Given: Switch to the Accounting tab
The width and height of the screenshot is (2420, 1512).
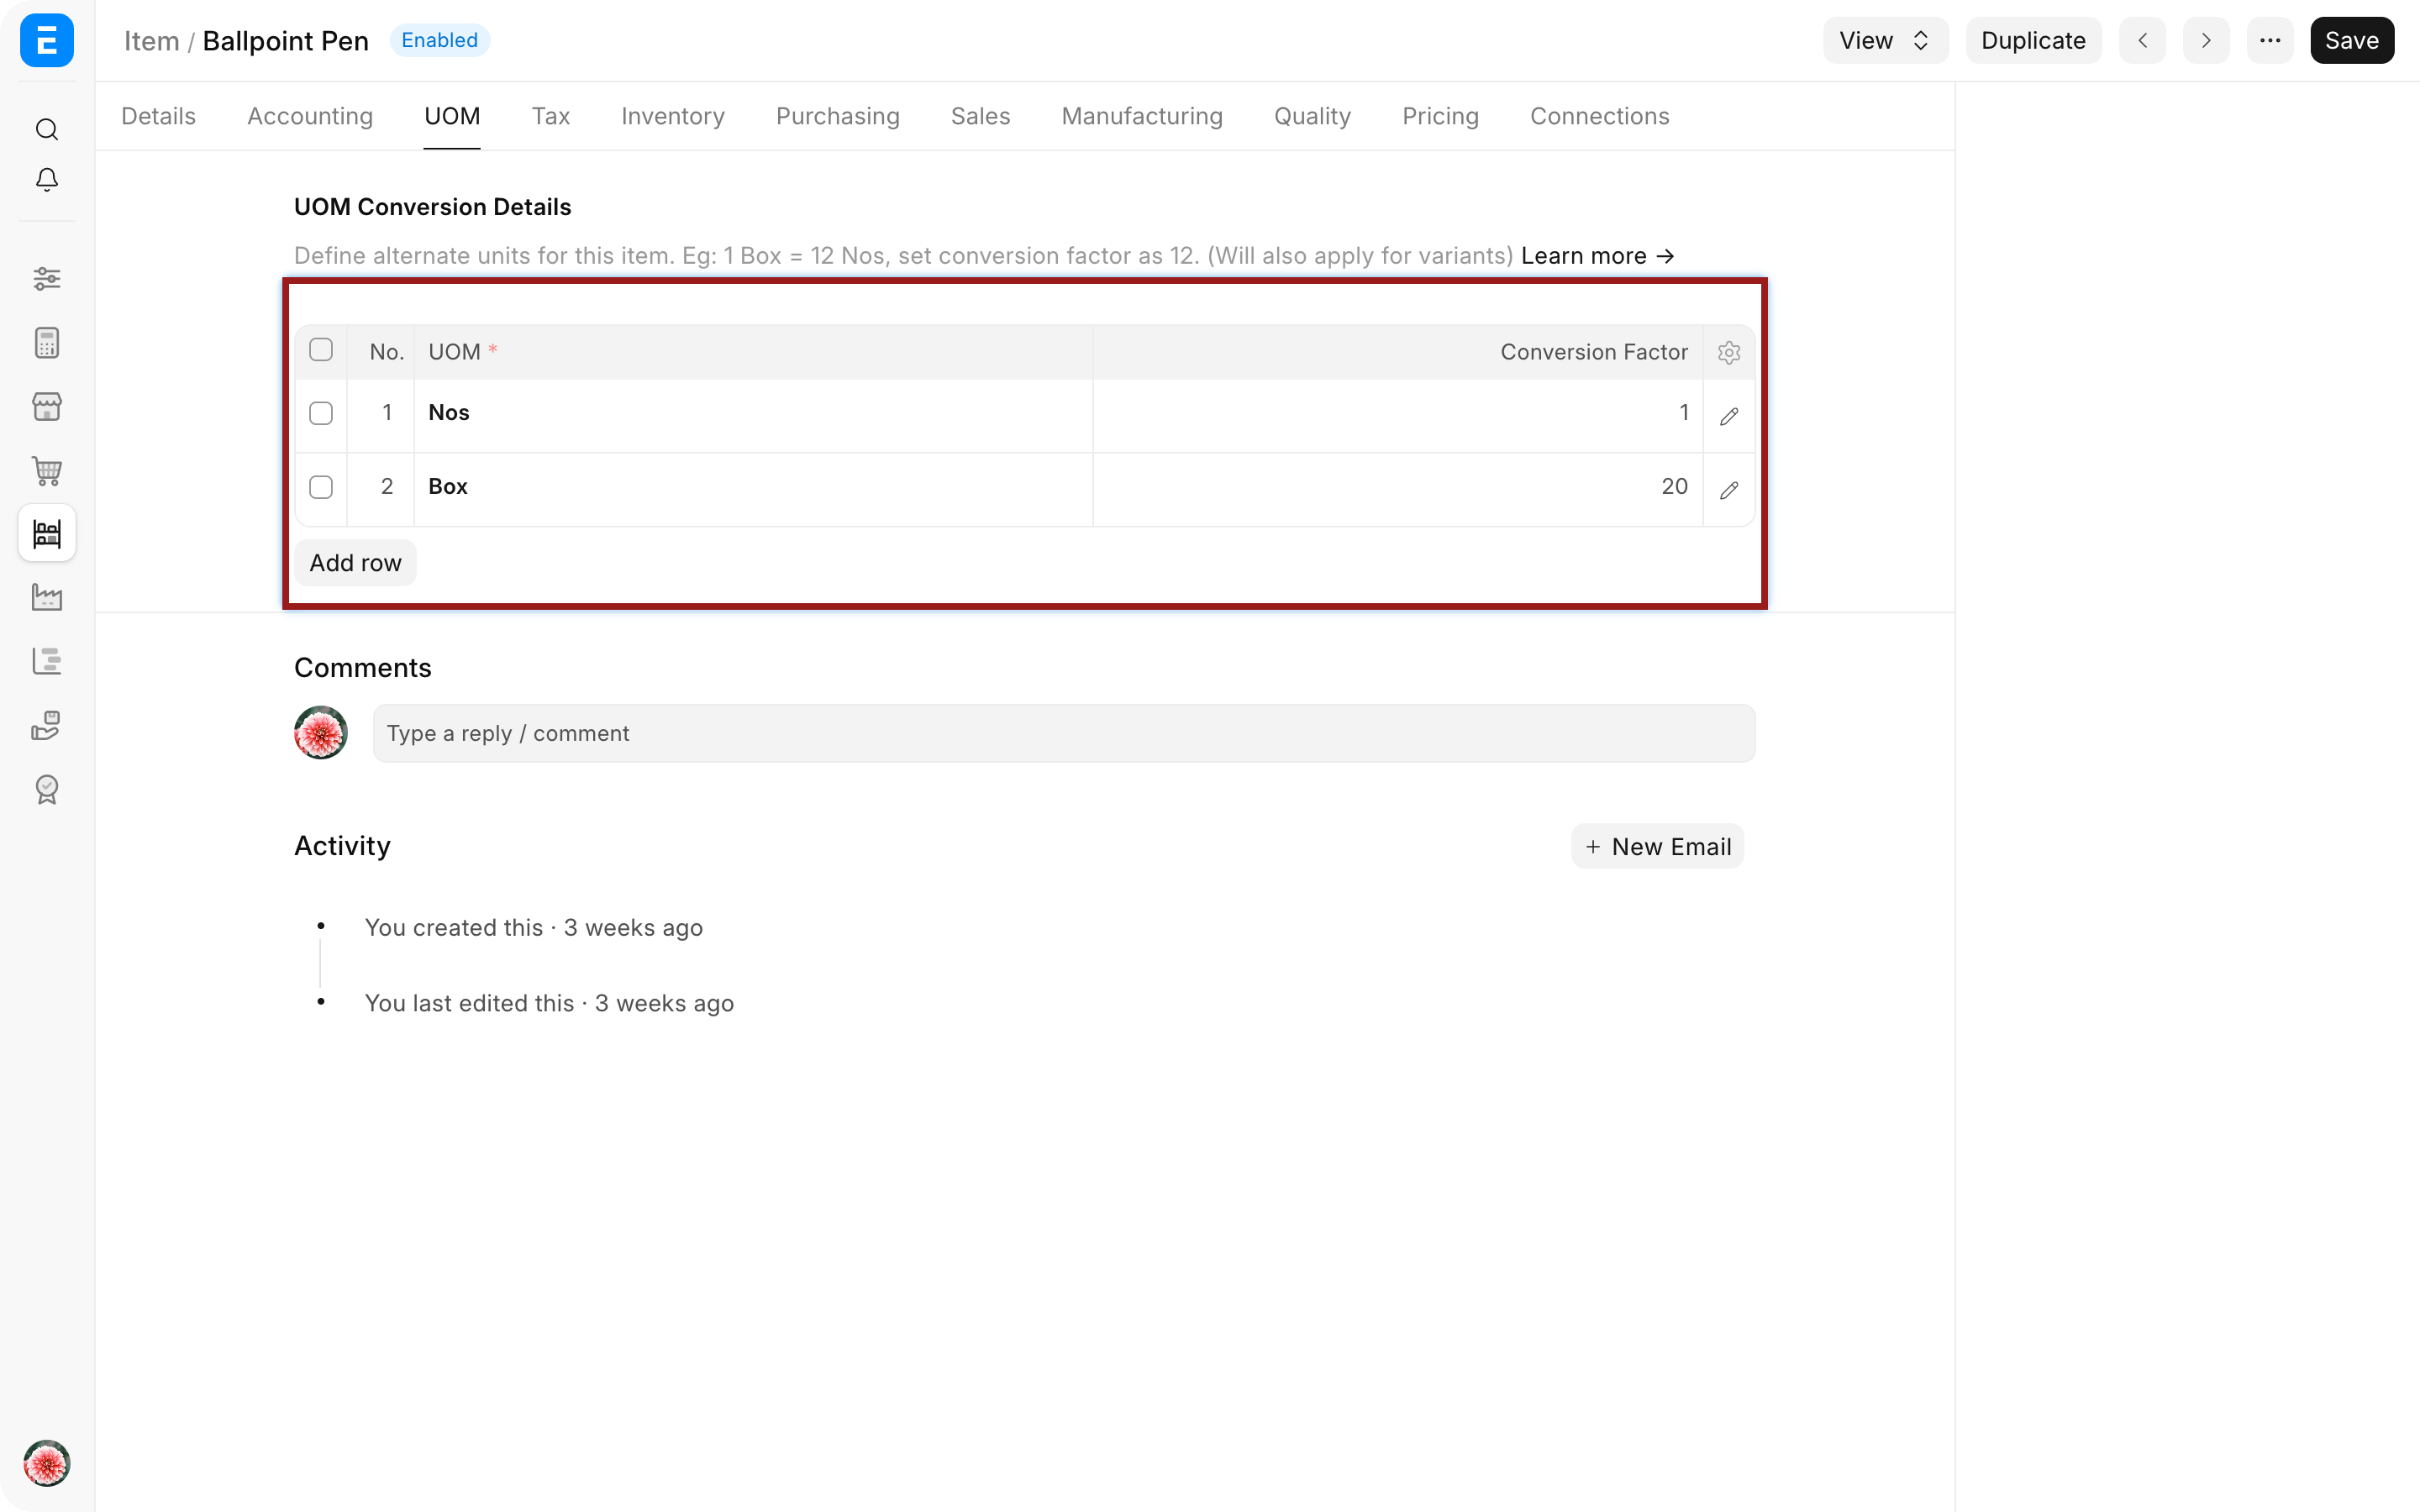Looking at the screenshot, I should click(310, 116).
